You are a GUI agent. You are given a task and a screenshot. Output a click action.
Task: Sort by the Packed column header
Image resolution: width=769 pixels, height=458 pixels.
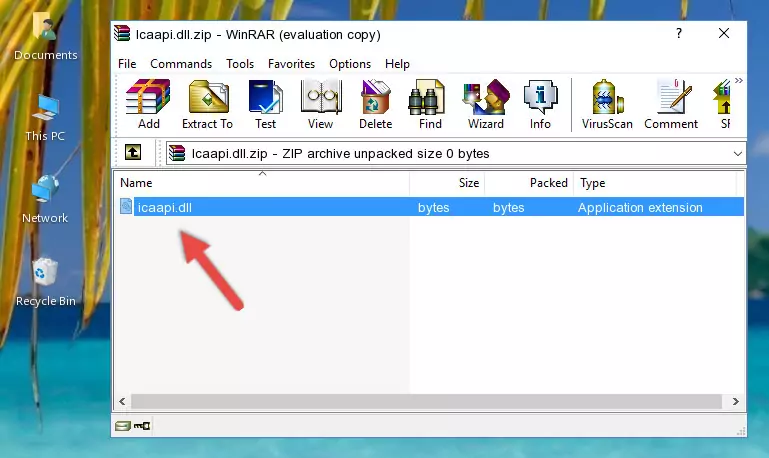[x=529, y=183]
